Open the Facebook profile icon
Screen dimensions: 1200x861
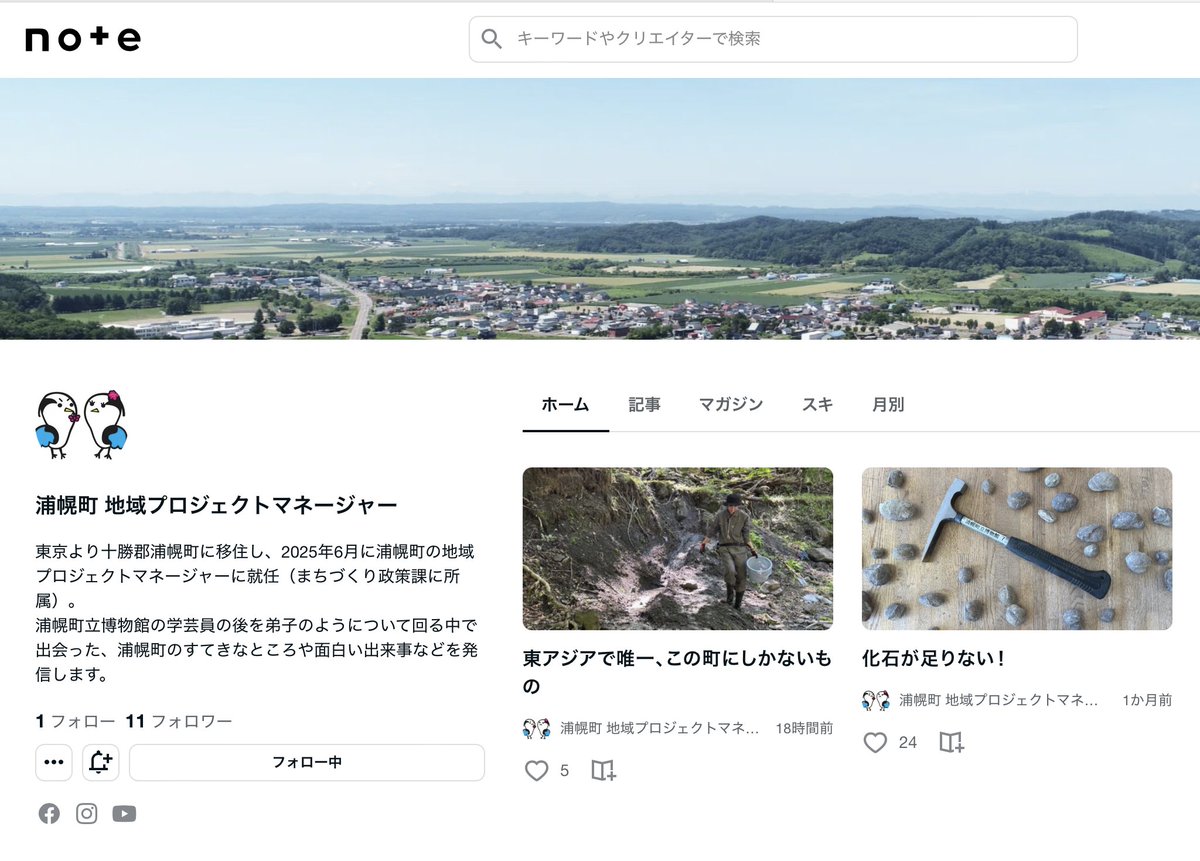click(x=48, y=813)
